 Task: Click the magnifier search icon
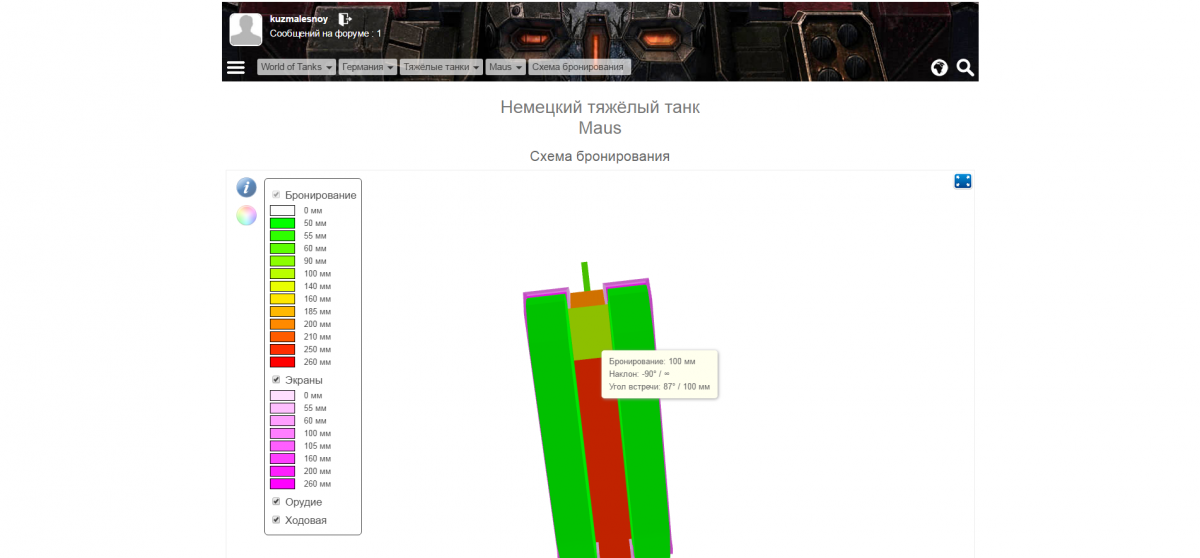[965, 67]
